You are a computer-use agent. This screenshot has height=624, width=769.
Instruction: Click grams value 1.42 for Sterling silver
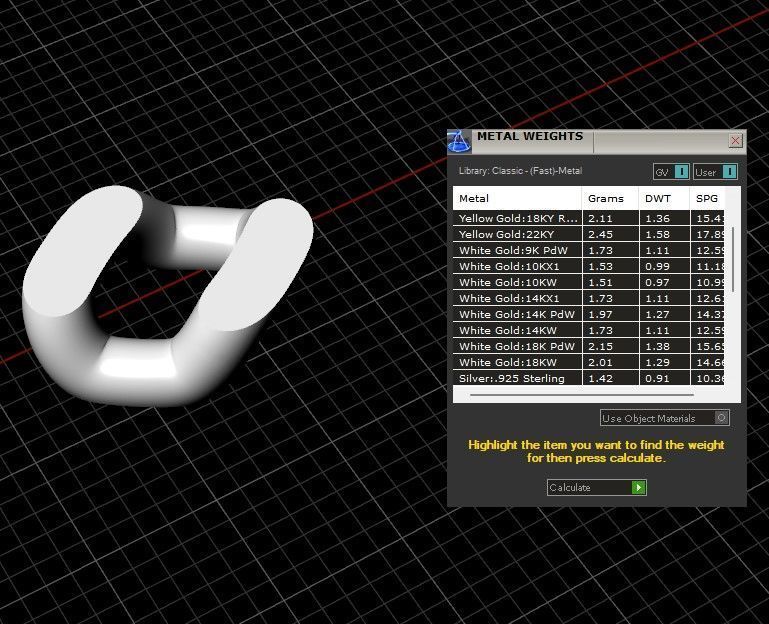coord(600,379)
